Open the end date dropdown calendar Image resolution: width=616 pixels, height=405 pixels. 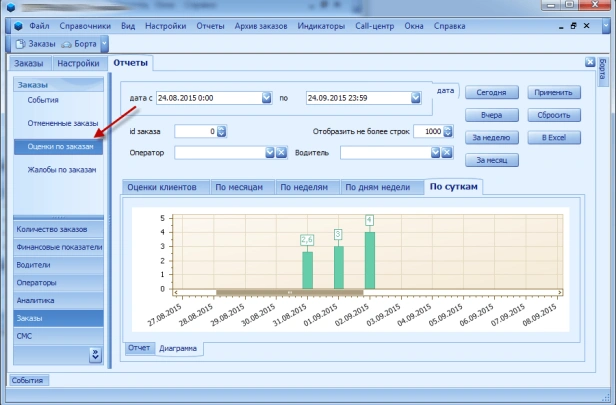[413, 98]
